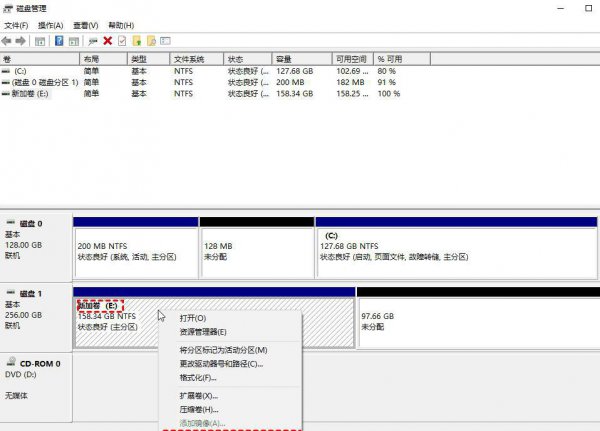Viewport: 600px width, 431px height.
Task: Click the Forward arrow toolbar icon
Action: pos(21,41)
